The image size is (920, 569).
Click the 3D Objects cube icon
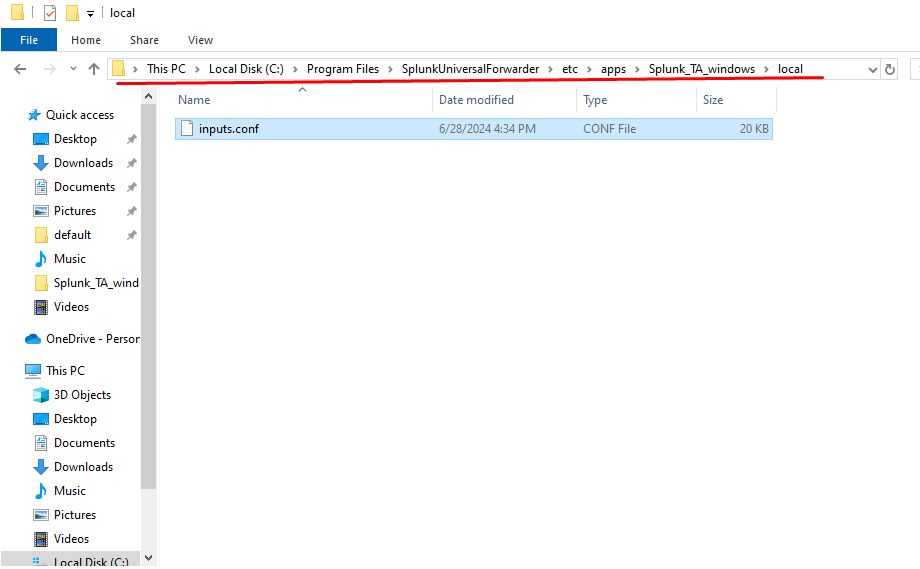(41, 395)
